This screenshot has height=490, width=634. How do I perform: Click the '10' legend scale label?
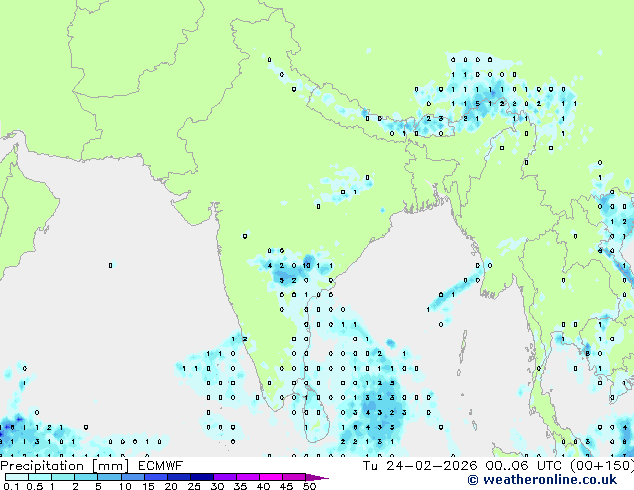(x=125, y=486)
